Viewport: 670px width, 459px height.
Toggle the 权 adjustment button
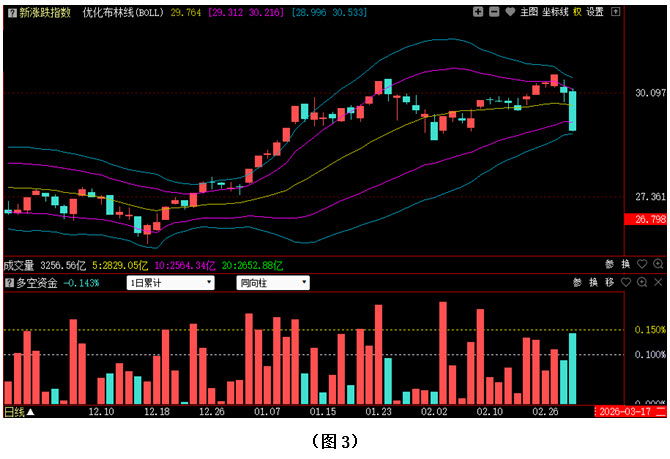click(x=577, y=12)
